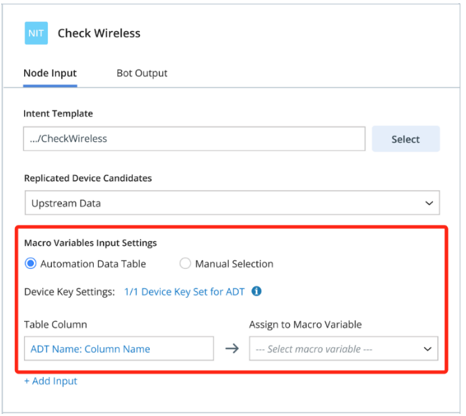The width and height of the screenshot is (466, 416).
Task: Click the Macro Variables Input Settings heading
Action: click(90, 243)
